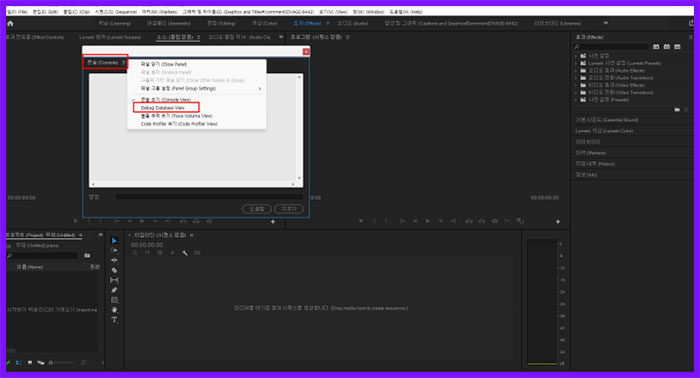
Task: Choose Debug Database View menu item
Action: point(162,108)
